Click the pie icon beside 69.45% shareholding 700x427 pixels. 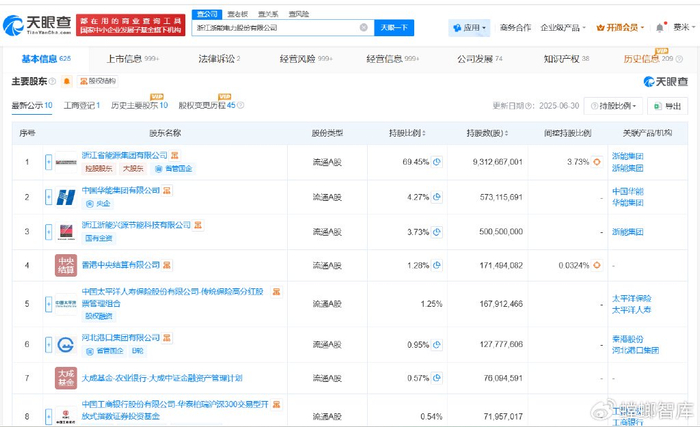[x=436, y=160]
